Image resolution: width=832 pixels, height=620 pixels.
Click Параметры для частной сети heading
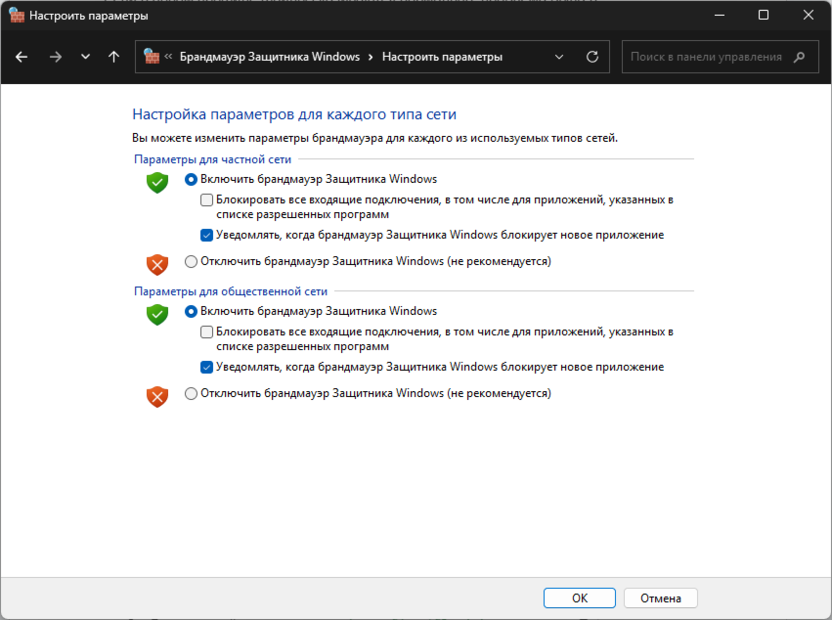(212, 159)
